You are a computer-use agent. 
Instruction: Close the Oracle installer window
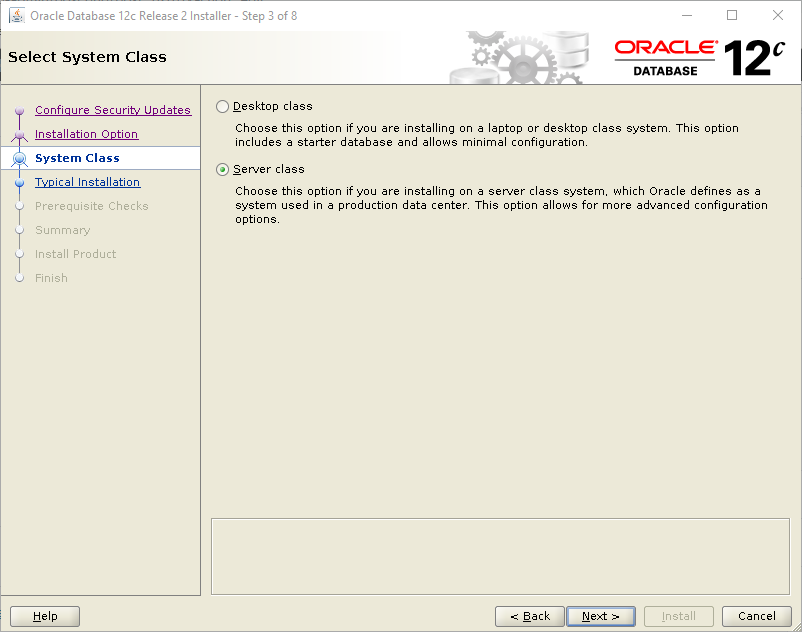[x=778, y=15]
